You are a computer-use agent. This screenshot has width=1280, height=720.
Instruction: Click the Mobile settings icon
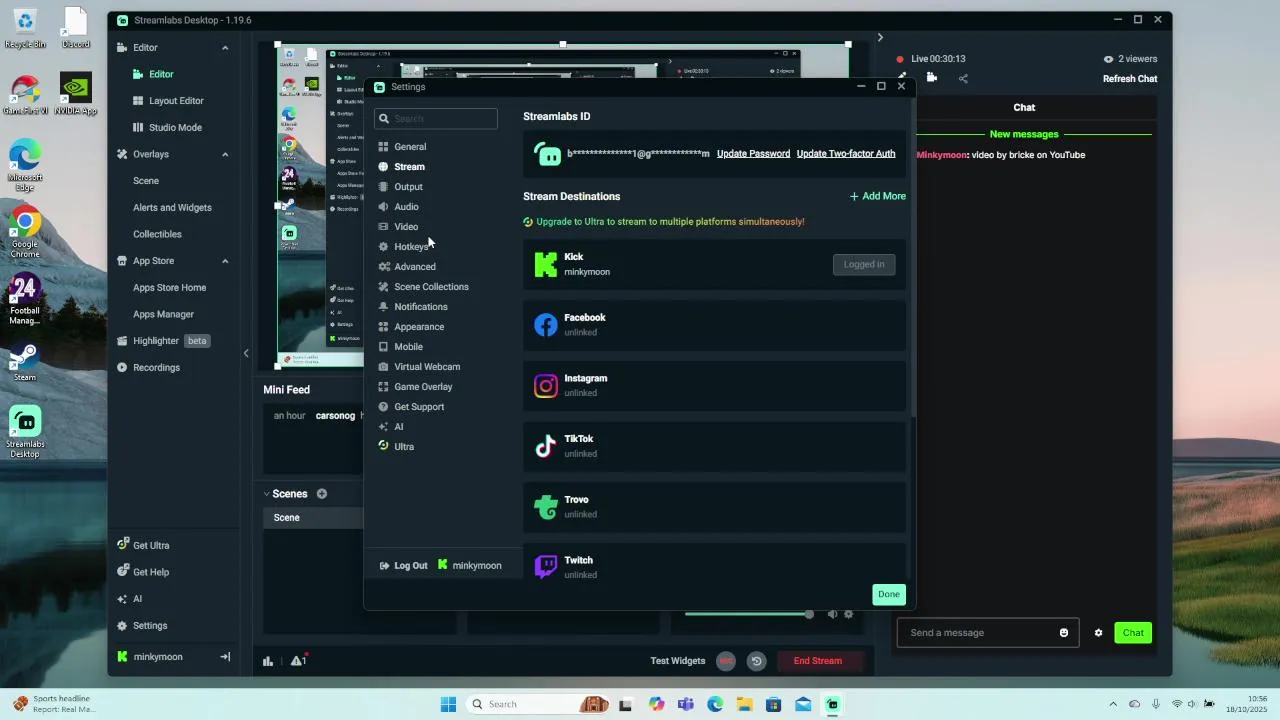tap(383, 347)
